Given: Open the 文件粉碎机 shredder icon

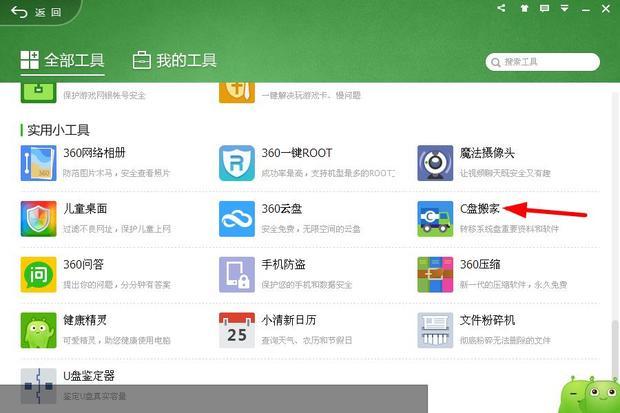Looking at the screenshot, I should point(435,330).
